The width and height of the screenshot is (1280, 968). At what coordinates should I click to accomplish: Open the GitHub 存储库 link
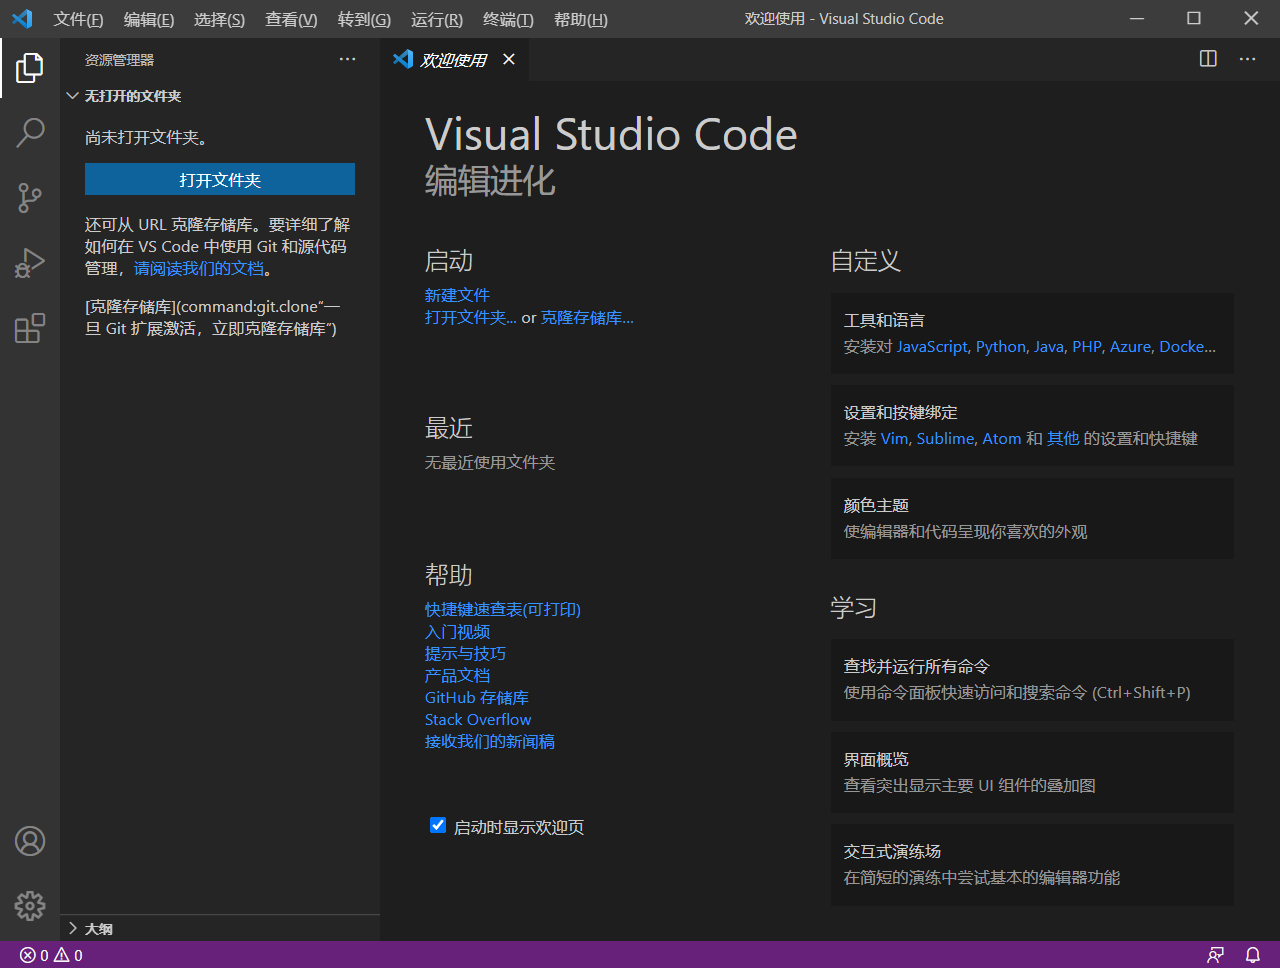coord(476,697)
